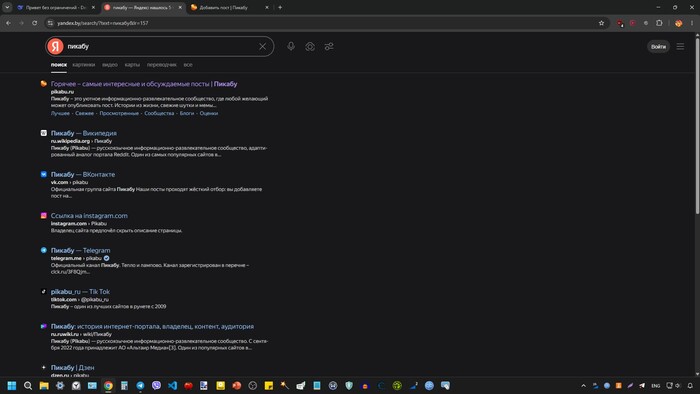Click the Wikipedia favicon beside the result

[43, 133]
